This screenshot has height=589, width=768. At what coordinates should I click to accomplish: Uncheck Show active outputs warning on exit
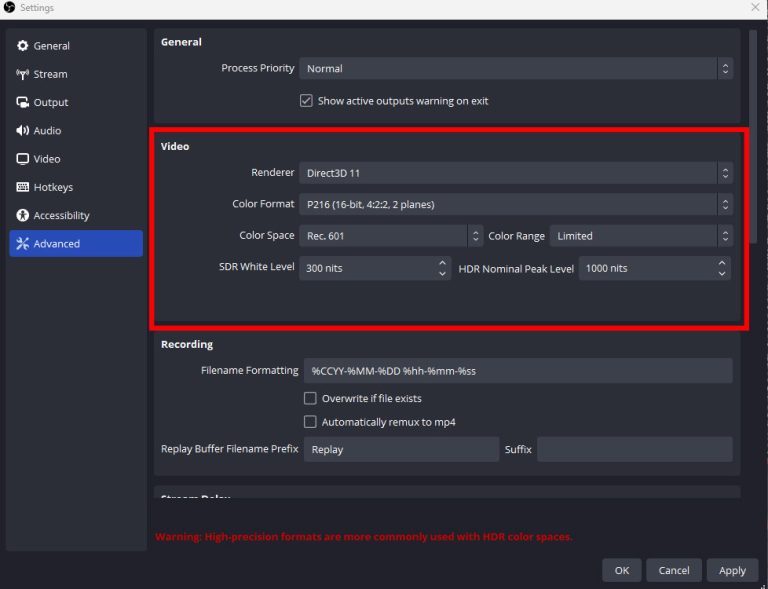307,101
